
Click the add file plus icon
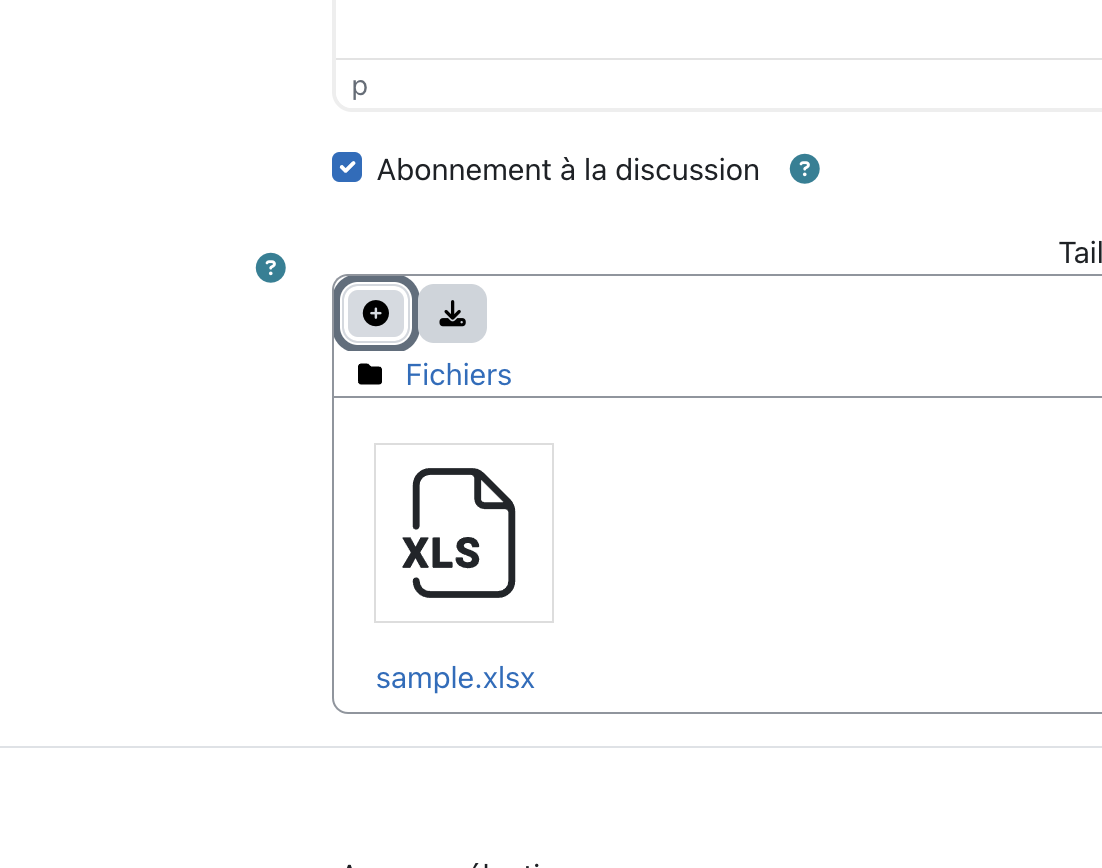click(x=376, y=313)
